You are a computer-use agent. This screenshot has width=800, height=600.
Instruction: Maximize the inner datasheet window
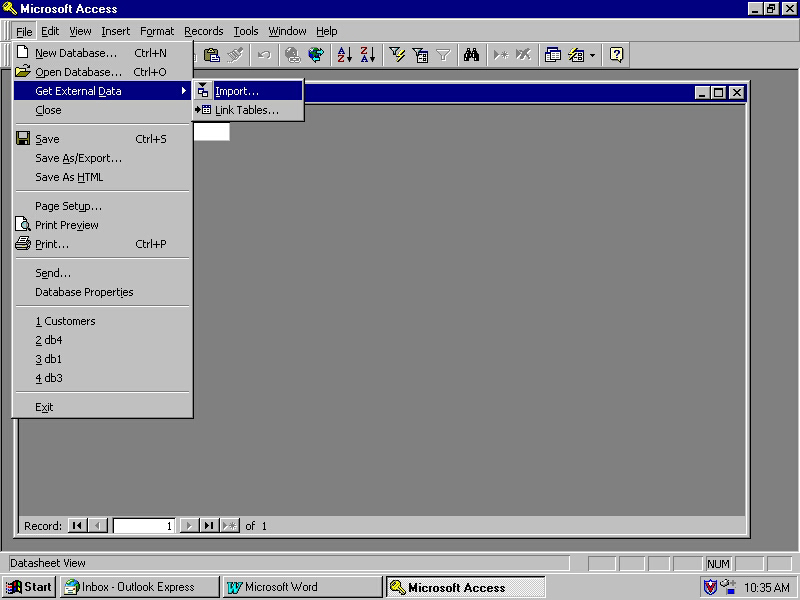(718, 93)
